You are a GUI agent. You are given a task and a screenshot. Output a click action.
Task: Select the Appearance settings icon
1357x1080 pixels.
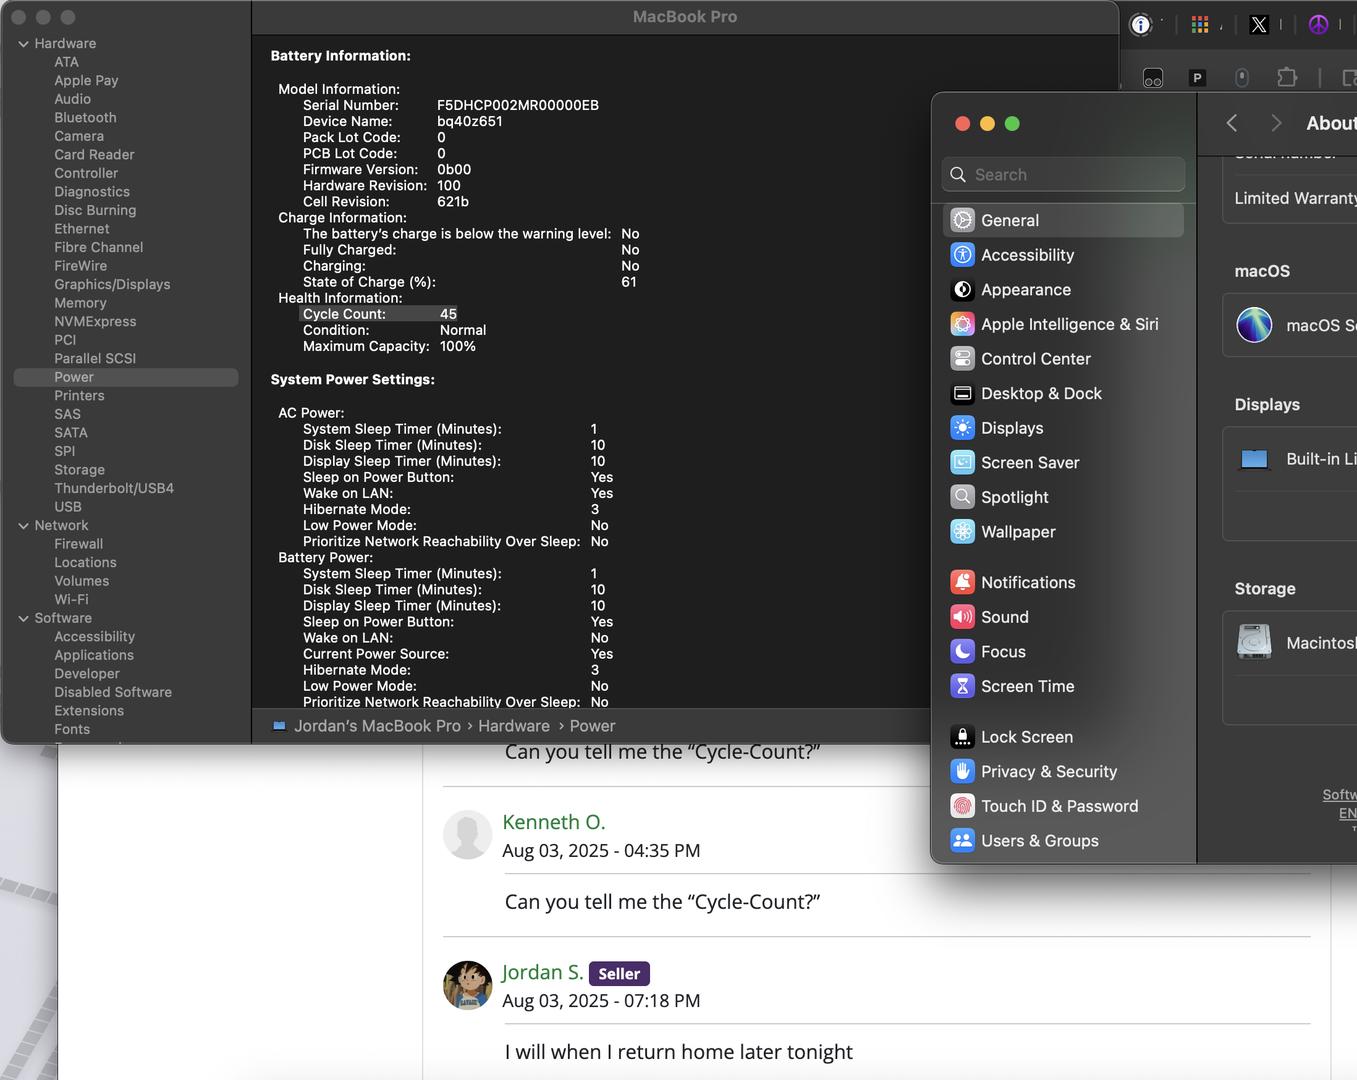962,290
